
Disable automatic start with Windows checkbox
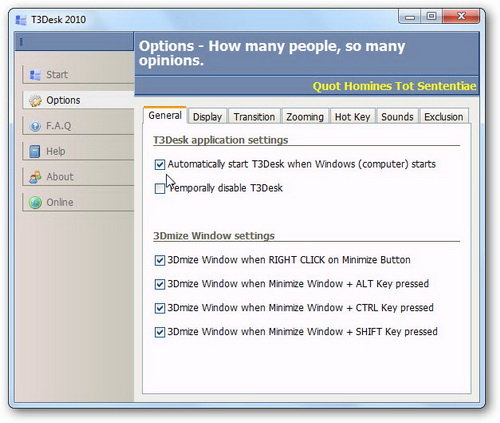point(160,164)
